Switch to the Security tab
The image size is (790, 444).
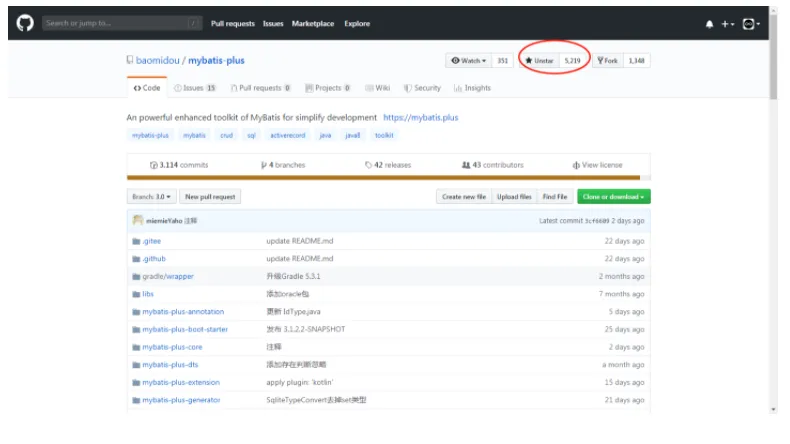(422, 88)
